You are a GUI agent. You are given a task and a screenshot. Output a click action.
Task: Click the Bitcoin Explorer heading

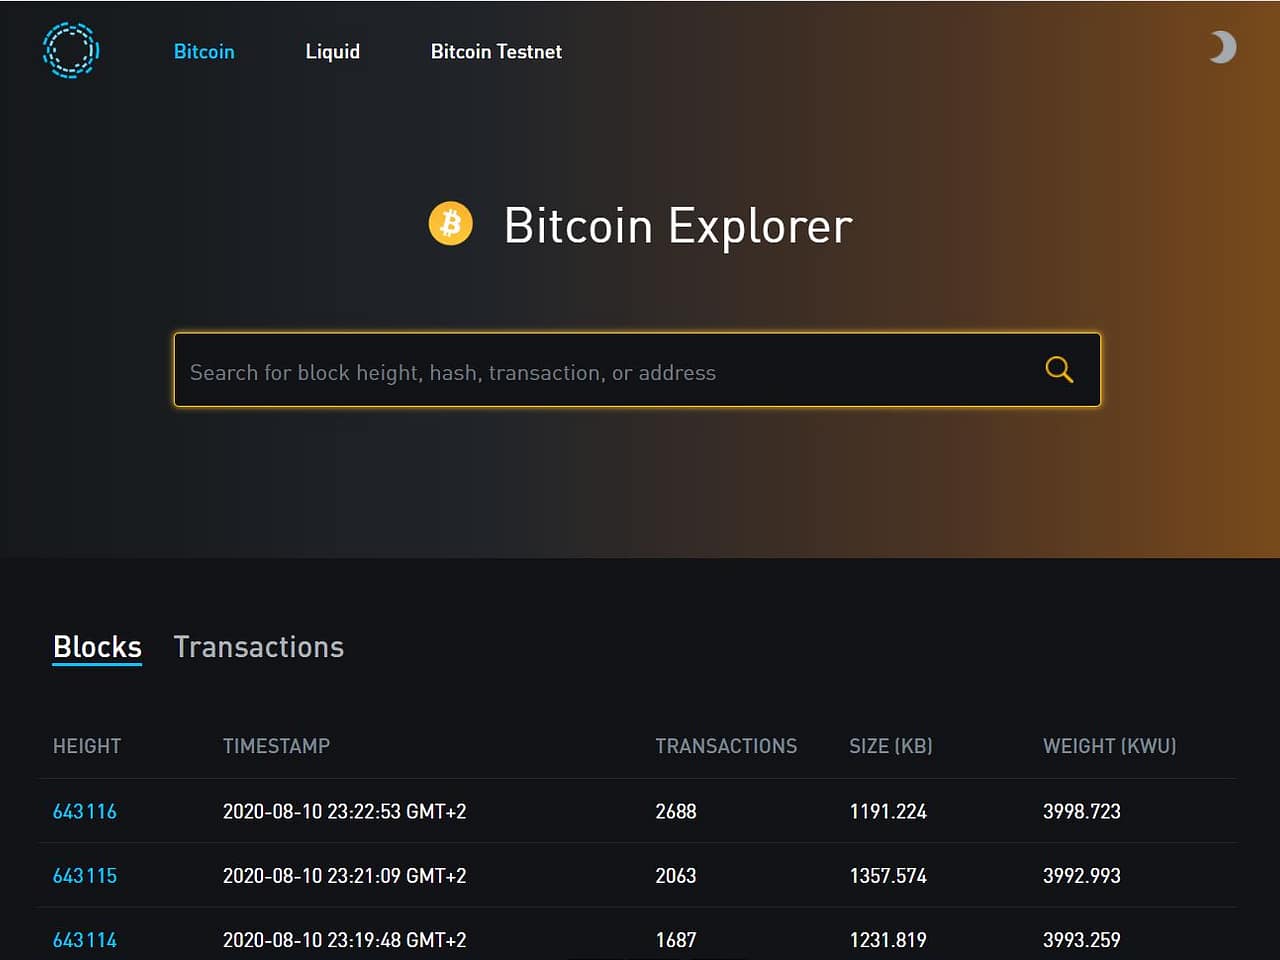[x=677, y=226]
